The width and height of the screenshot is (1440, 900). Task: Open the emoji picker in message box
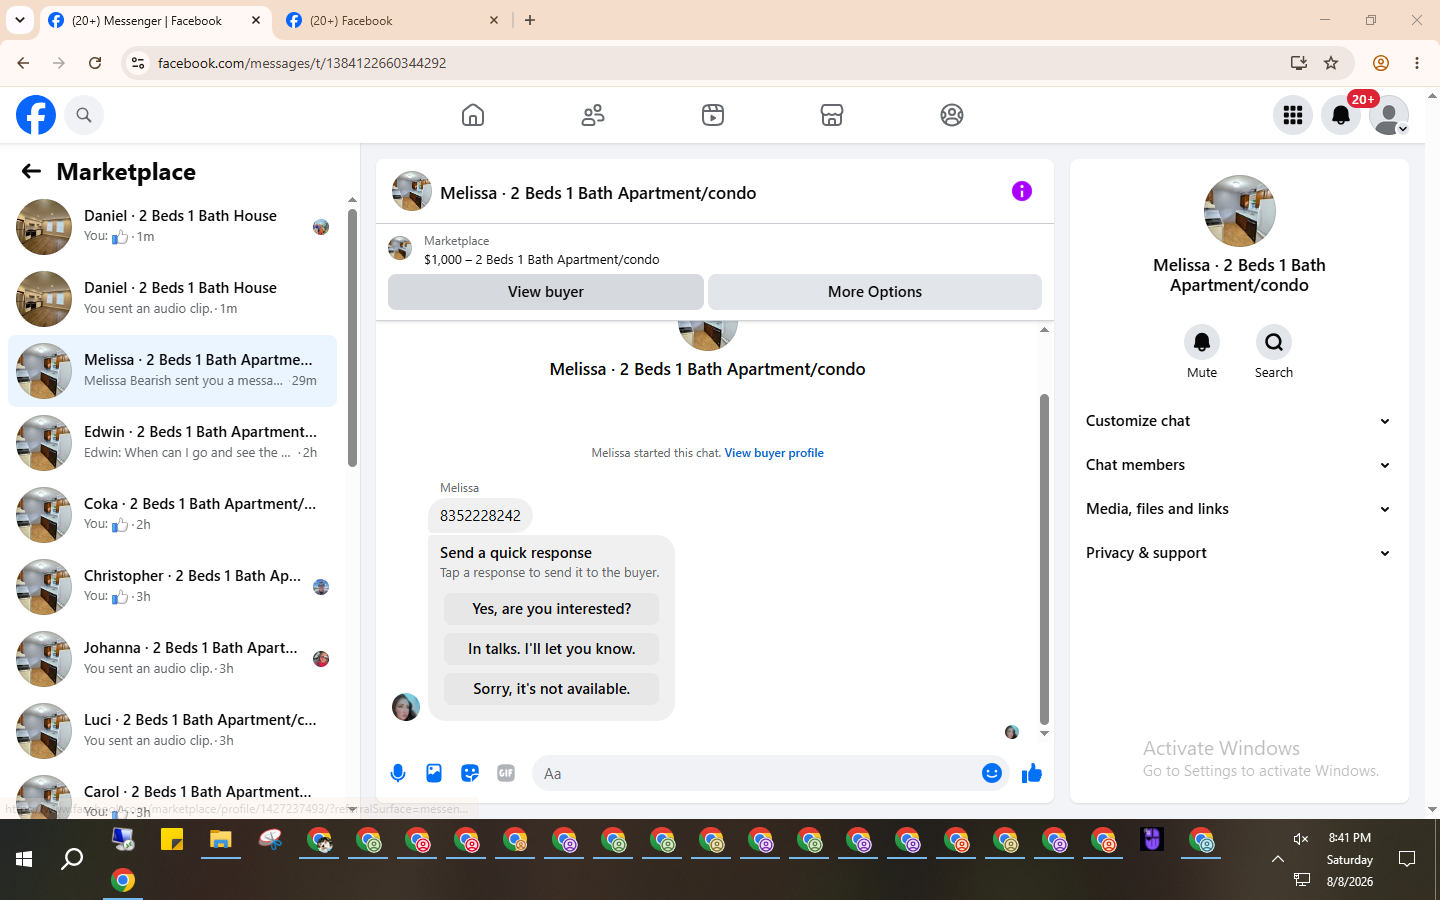pyautogui.click(x=992, y=773)
